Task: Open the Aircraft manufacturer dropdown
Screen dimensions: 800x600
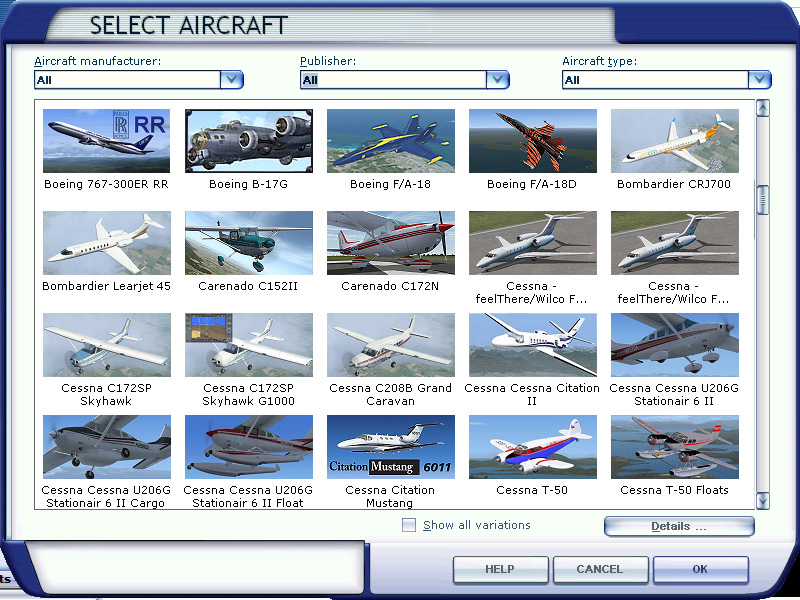Action: [232, 80]
